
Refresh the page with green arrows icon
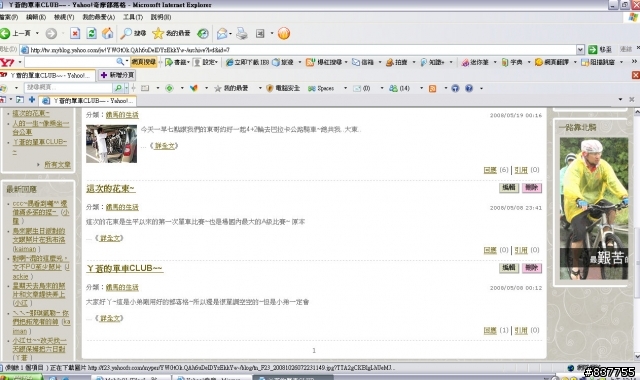91,33
